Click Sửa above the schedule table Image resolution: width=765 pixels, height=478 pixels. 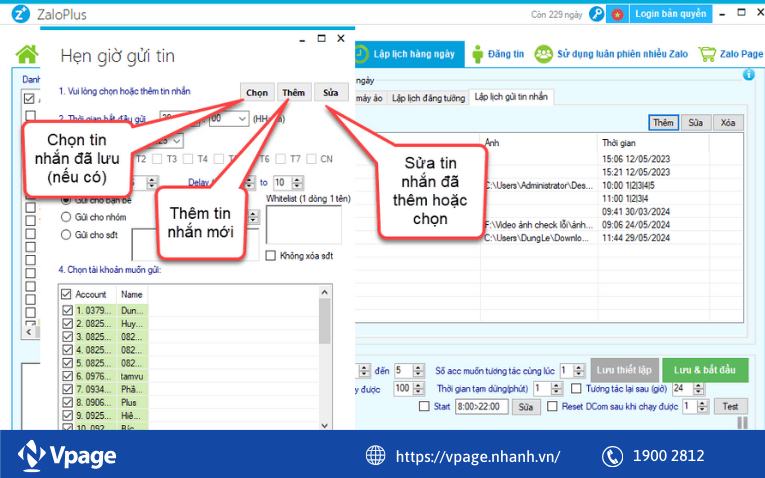point(695,122)
